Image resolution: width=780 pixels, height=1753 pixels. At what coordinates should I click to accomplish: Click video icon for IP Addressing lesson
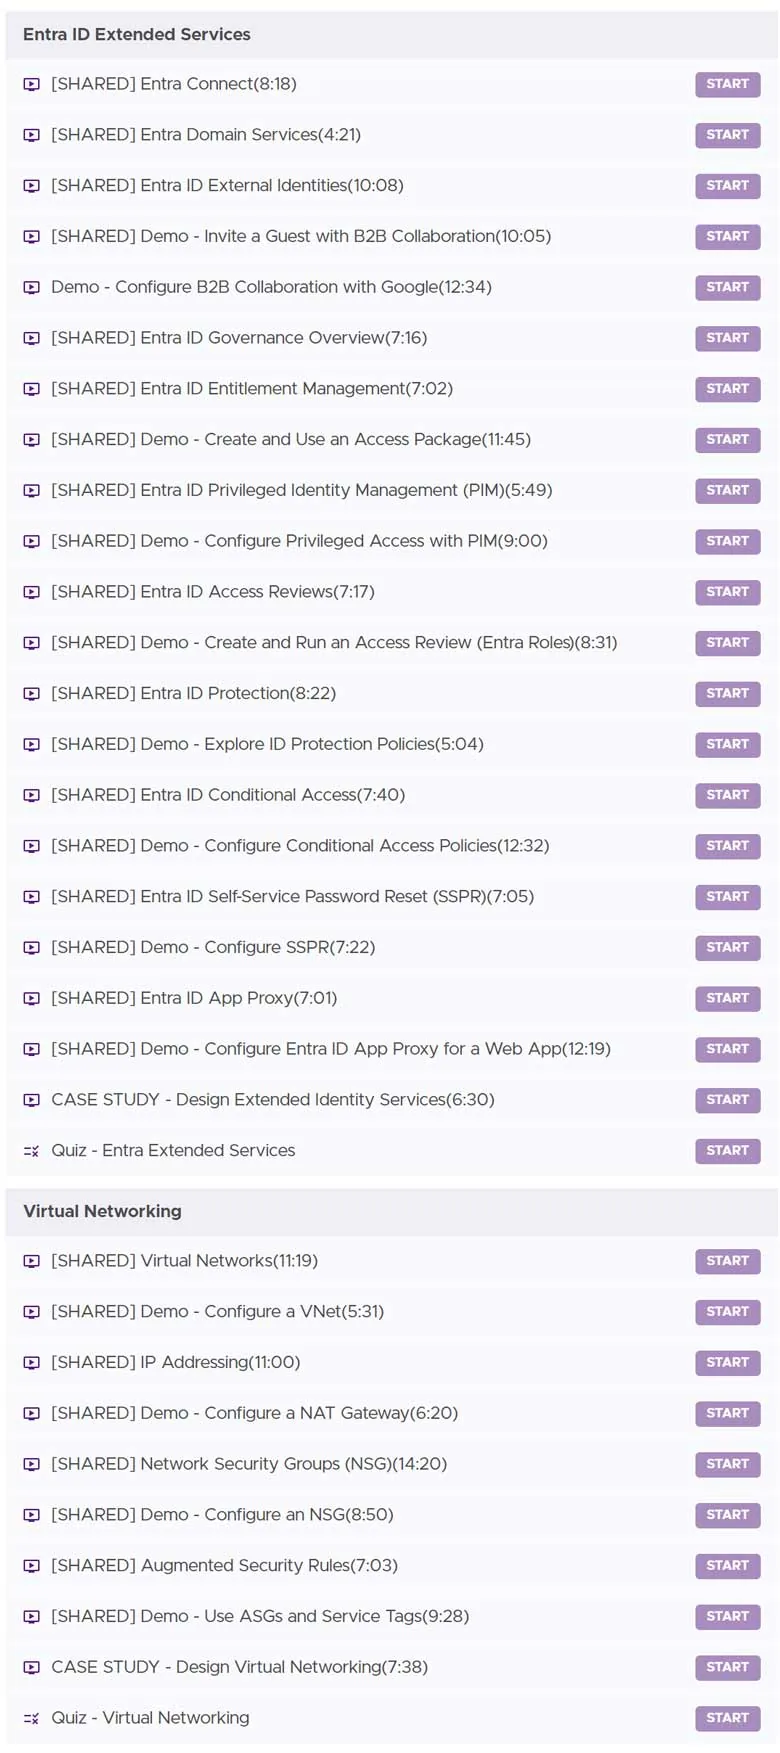click(32, 1362)
